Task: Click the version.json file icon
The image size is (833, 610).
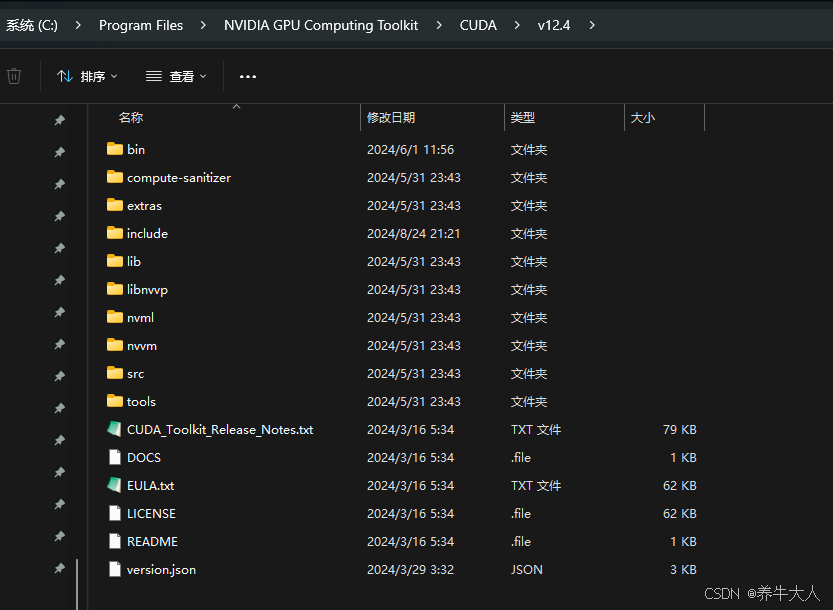Action: coord(115,569)
